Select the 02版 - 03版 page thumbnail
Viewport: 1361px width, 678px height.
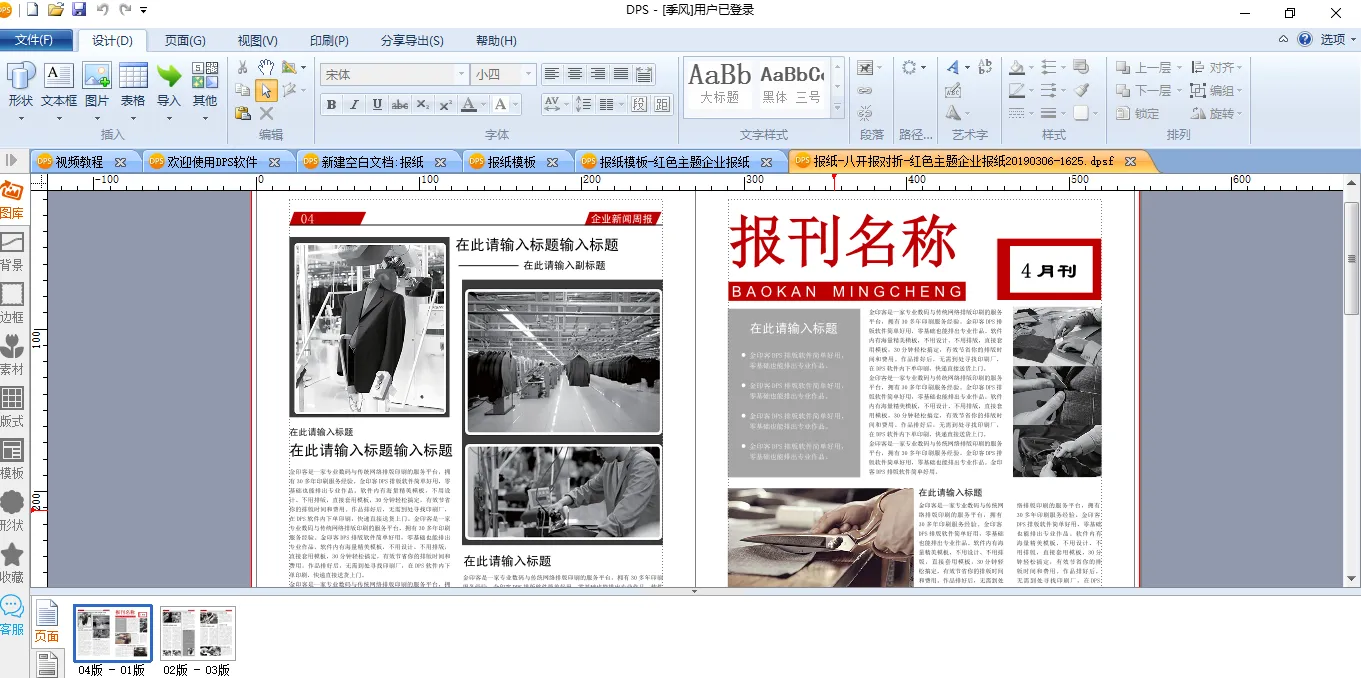tap(197, 633)
